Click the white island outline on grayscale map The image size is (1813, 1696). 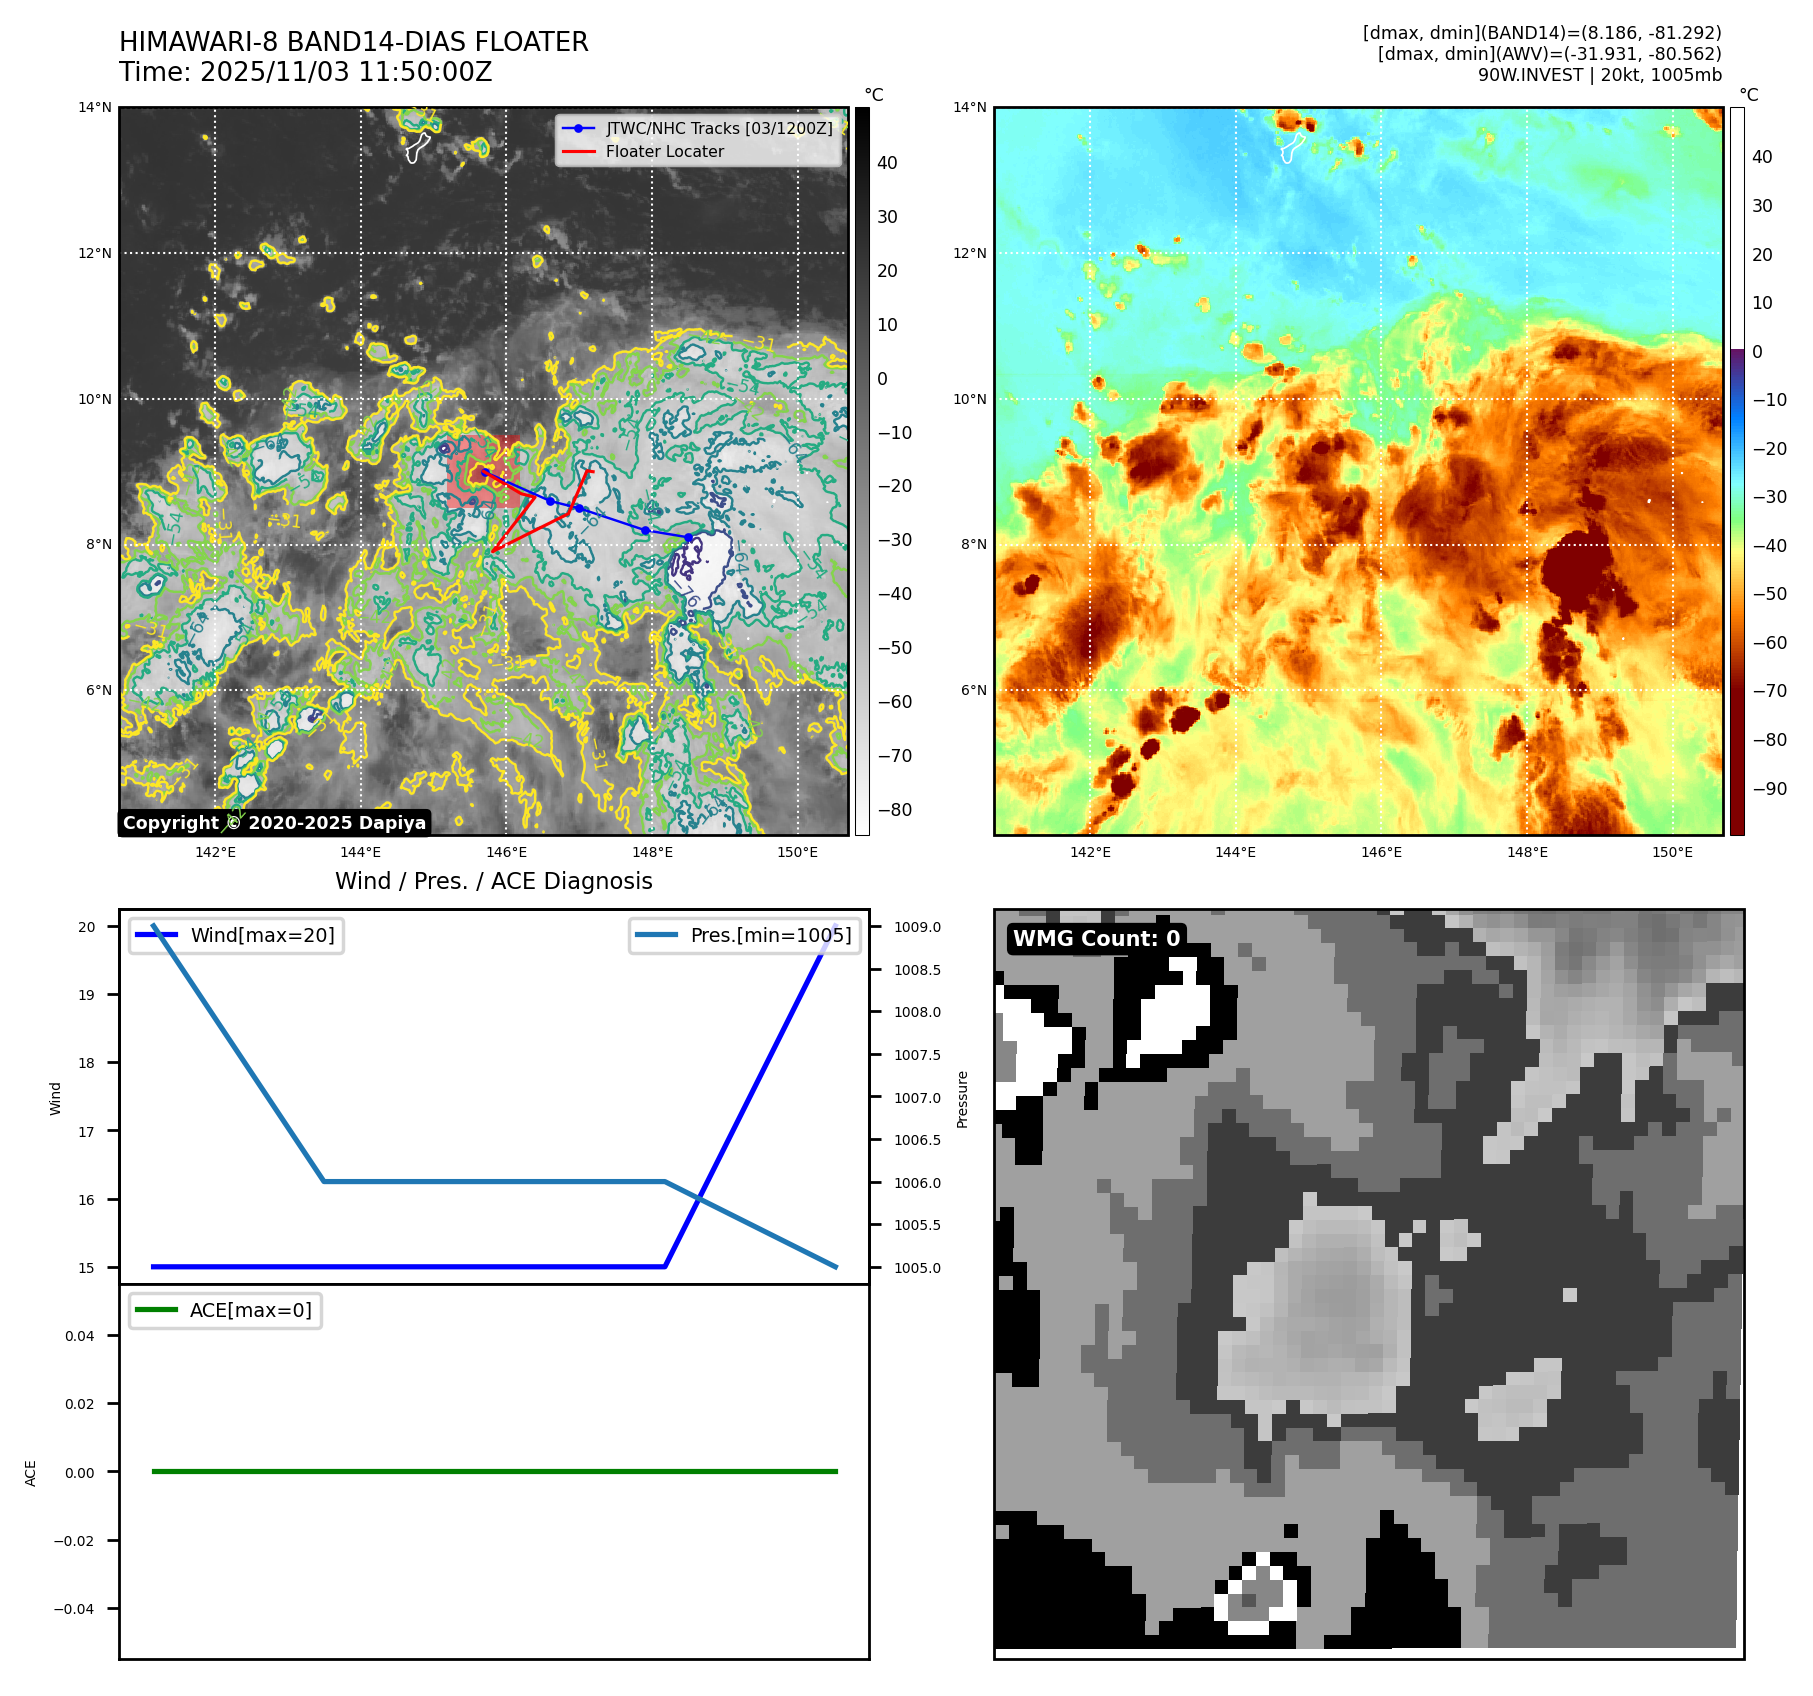(x=417, y=148)
